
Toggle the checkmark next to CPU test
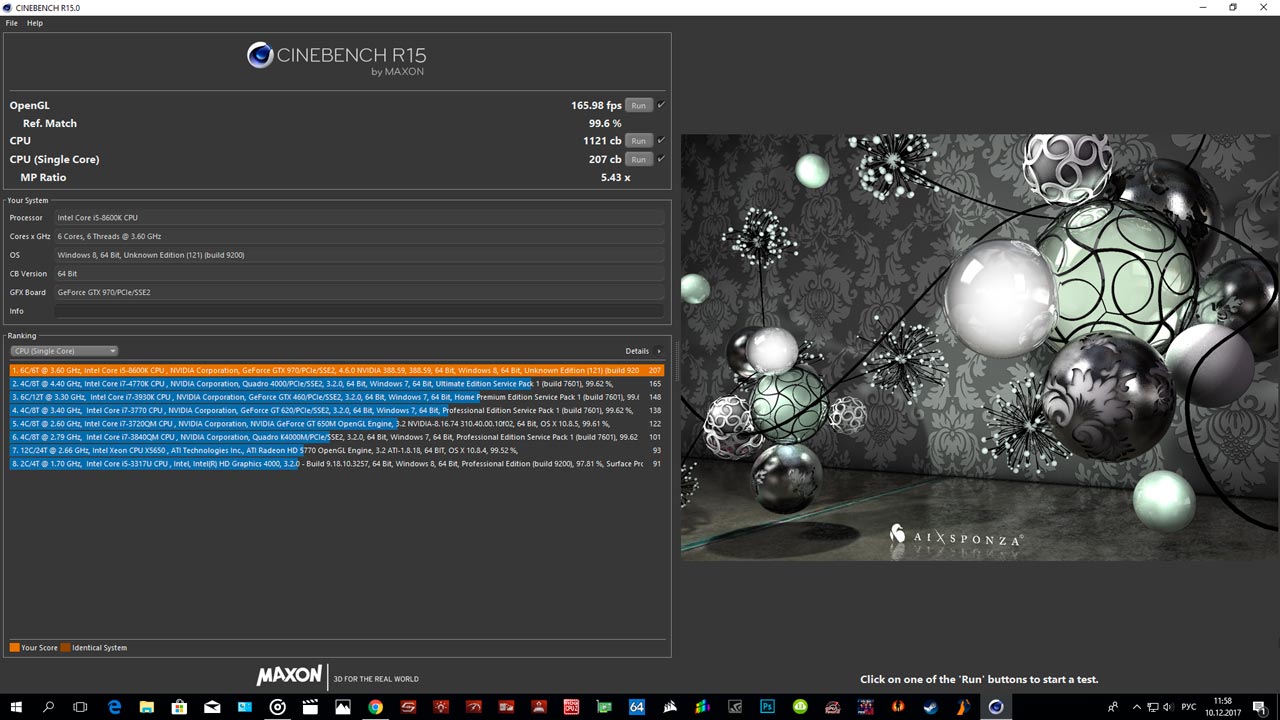pos(661,140)
